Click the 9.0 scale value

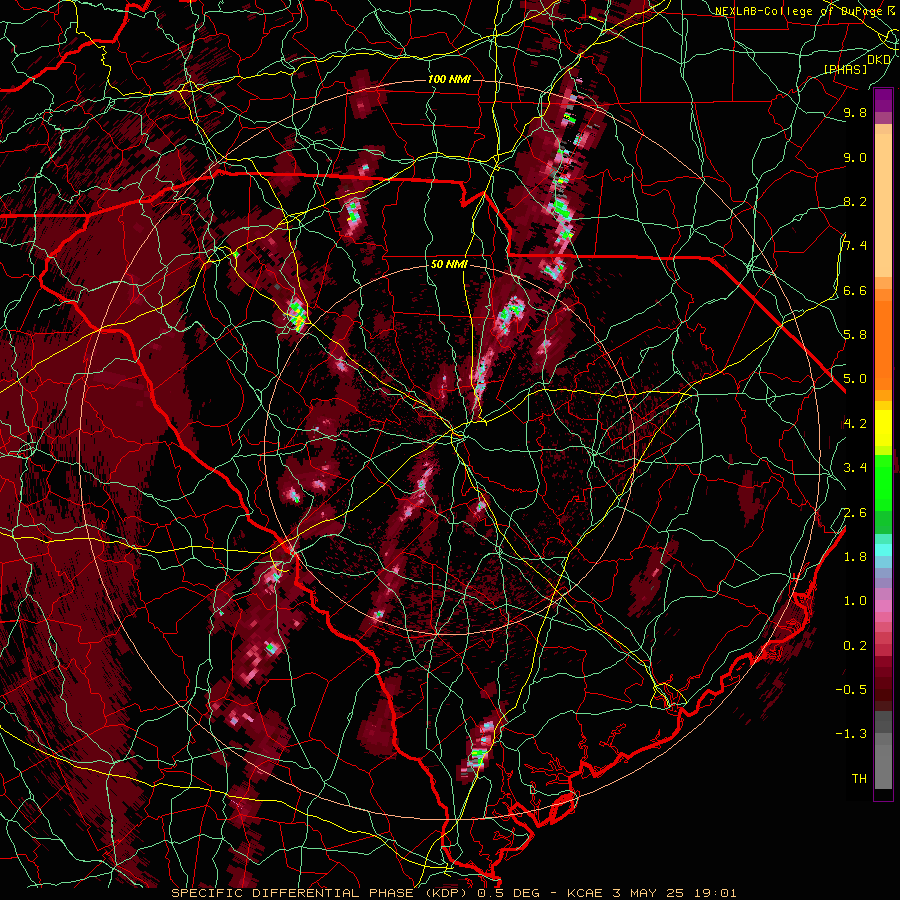point(855,158)
